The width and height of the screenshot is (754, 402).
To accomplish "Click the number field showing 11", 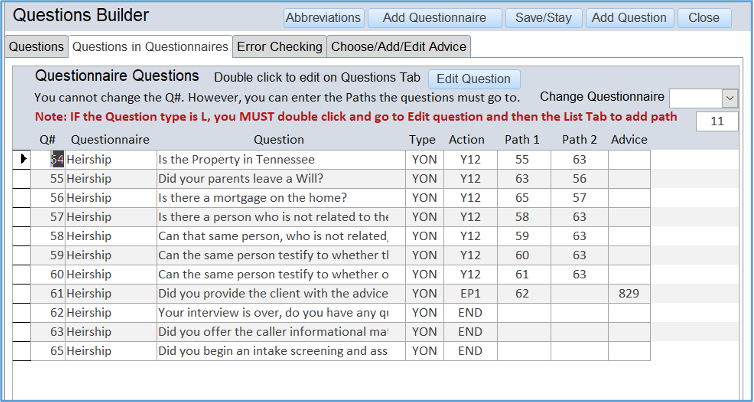I will pos(716,120).
